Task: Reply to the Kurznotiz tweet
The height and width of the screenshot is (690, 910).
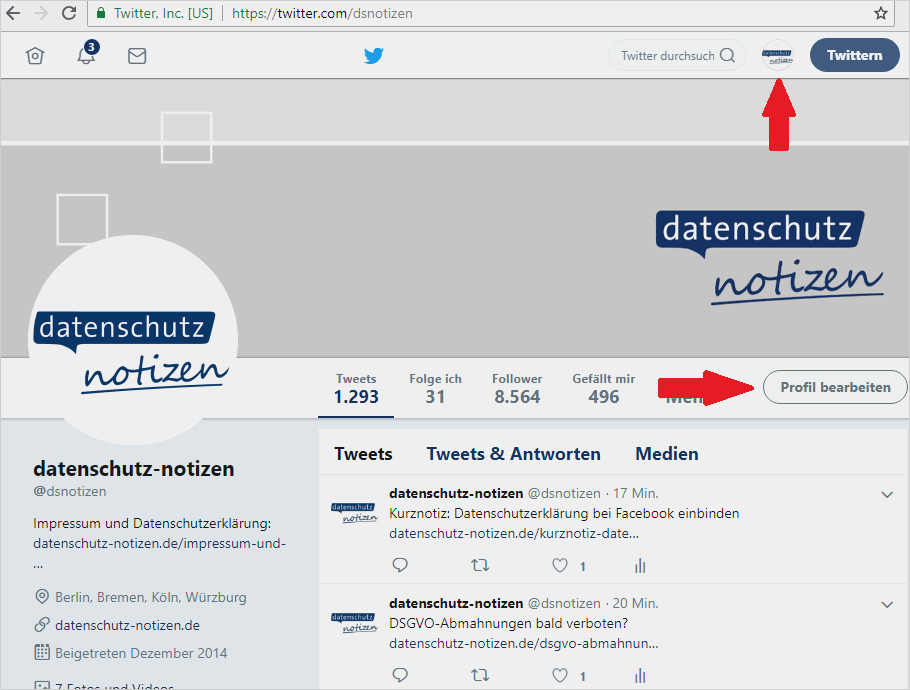Action: pos(400,565)
